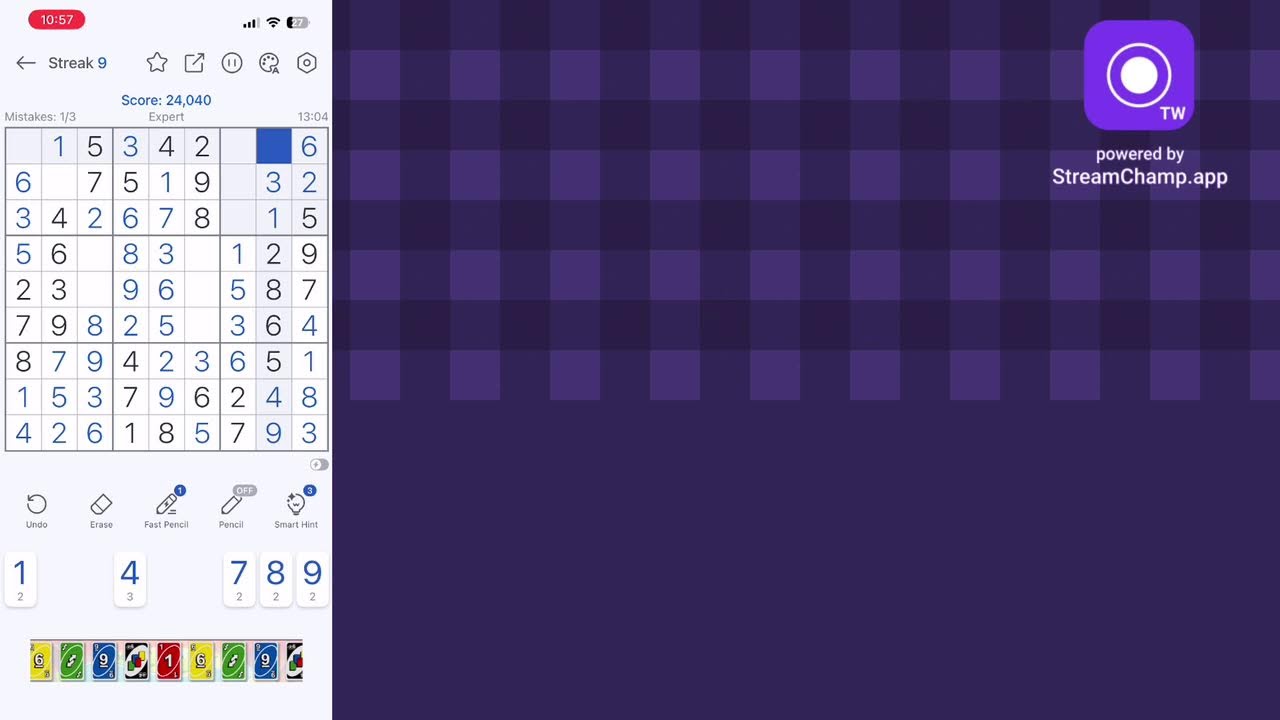The image size is (1280, 720).
Task: Go back using the arrow beside Streak
Action: click(x=26, y=63)
